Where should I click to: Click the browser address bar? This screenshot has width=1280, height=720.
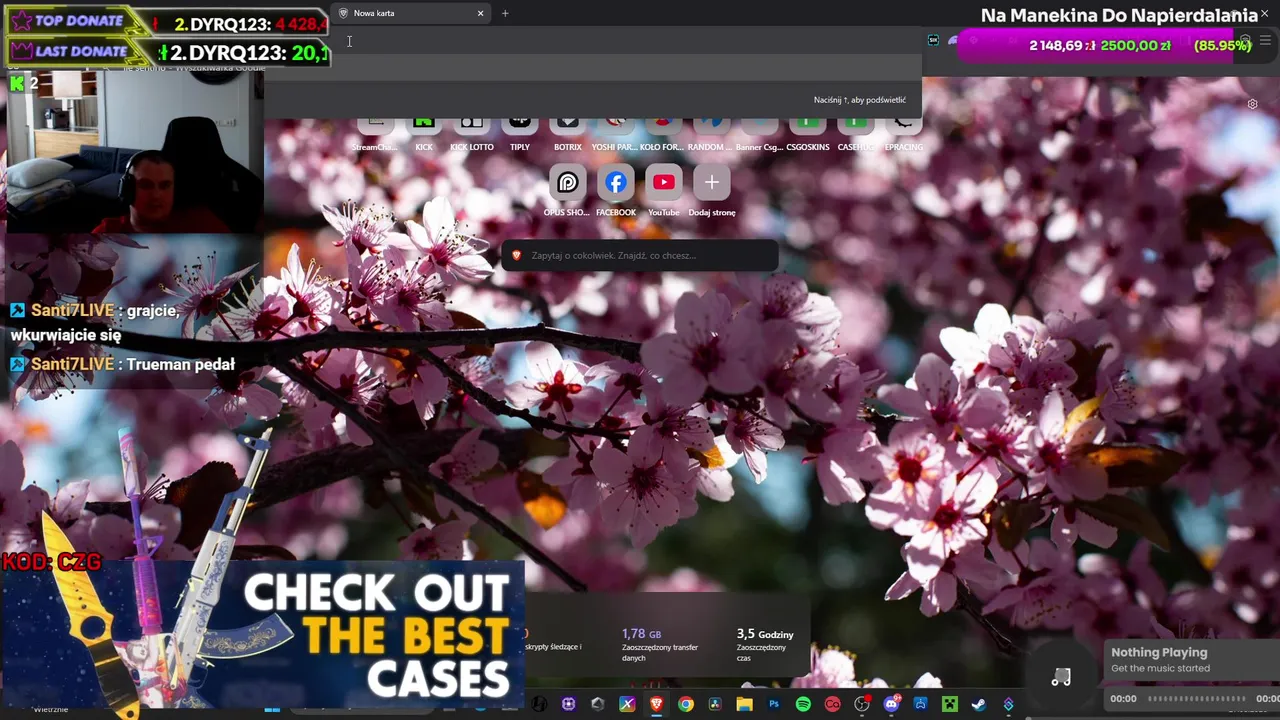click(x=625, y=41)
